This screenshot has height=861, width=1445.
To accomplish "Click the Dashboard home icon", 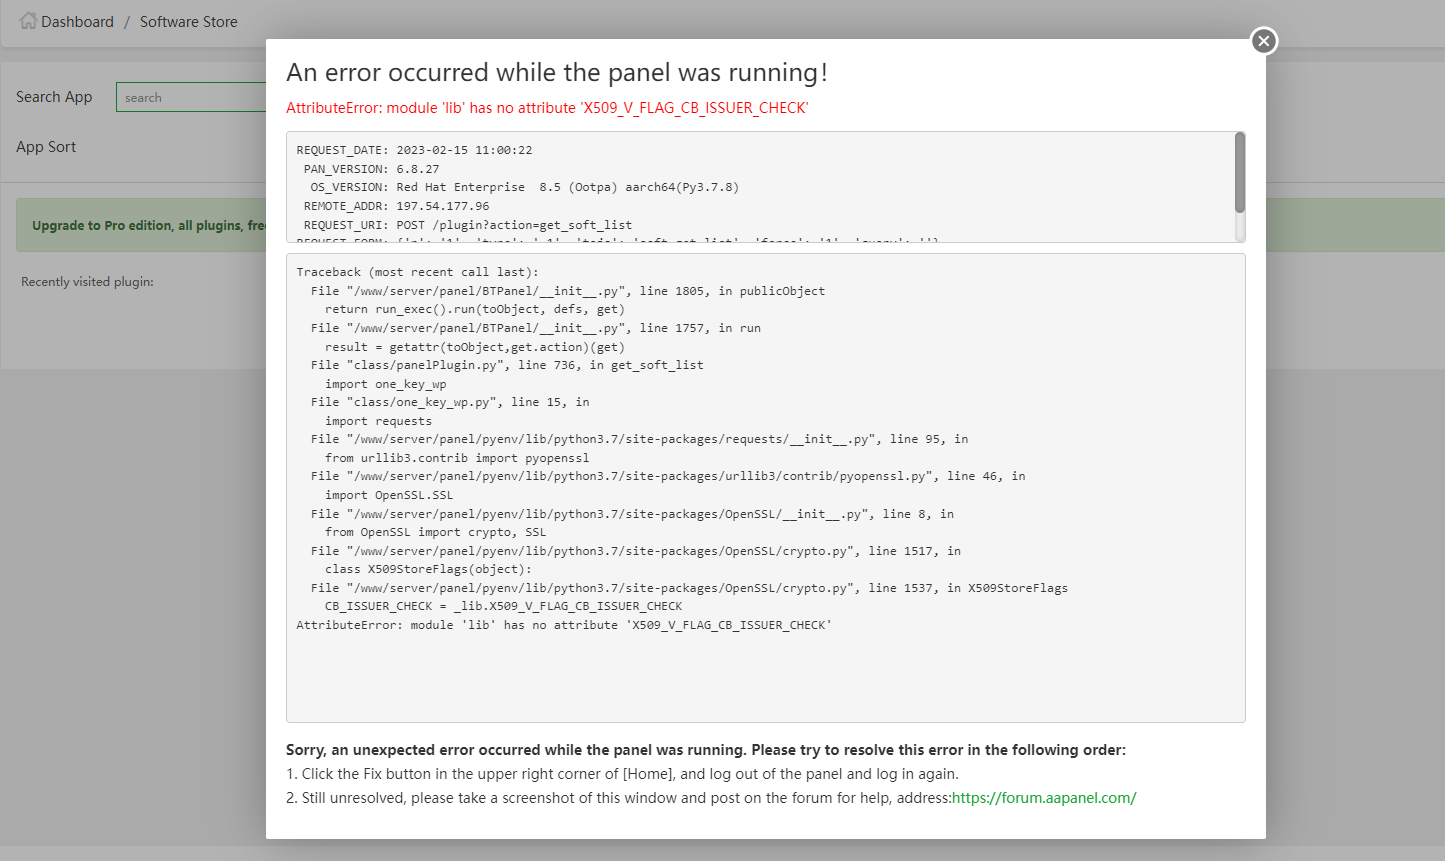I will point(28,21).
